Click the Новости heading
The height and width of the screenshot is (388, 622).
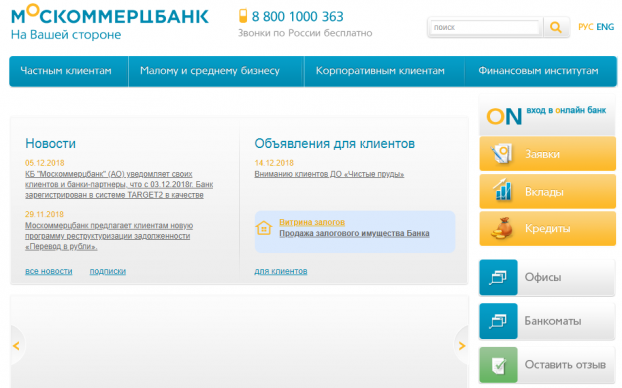(x=50, y=143)
